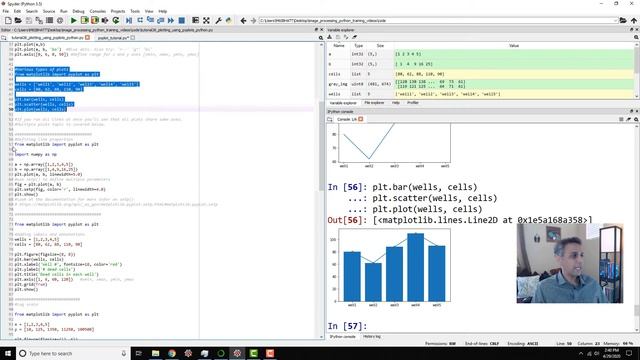Run current cell toolbar icon
Screen dimensions: 640x360
[84, 20]
